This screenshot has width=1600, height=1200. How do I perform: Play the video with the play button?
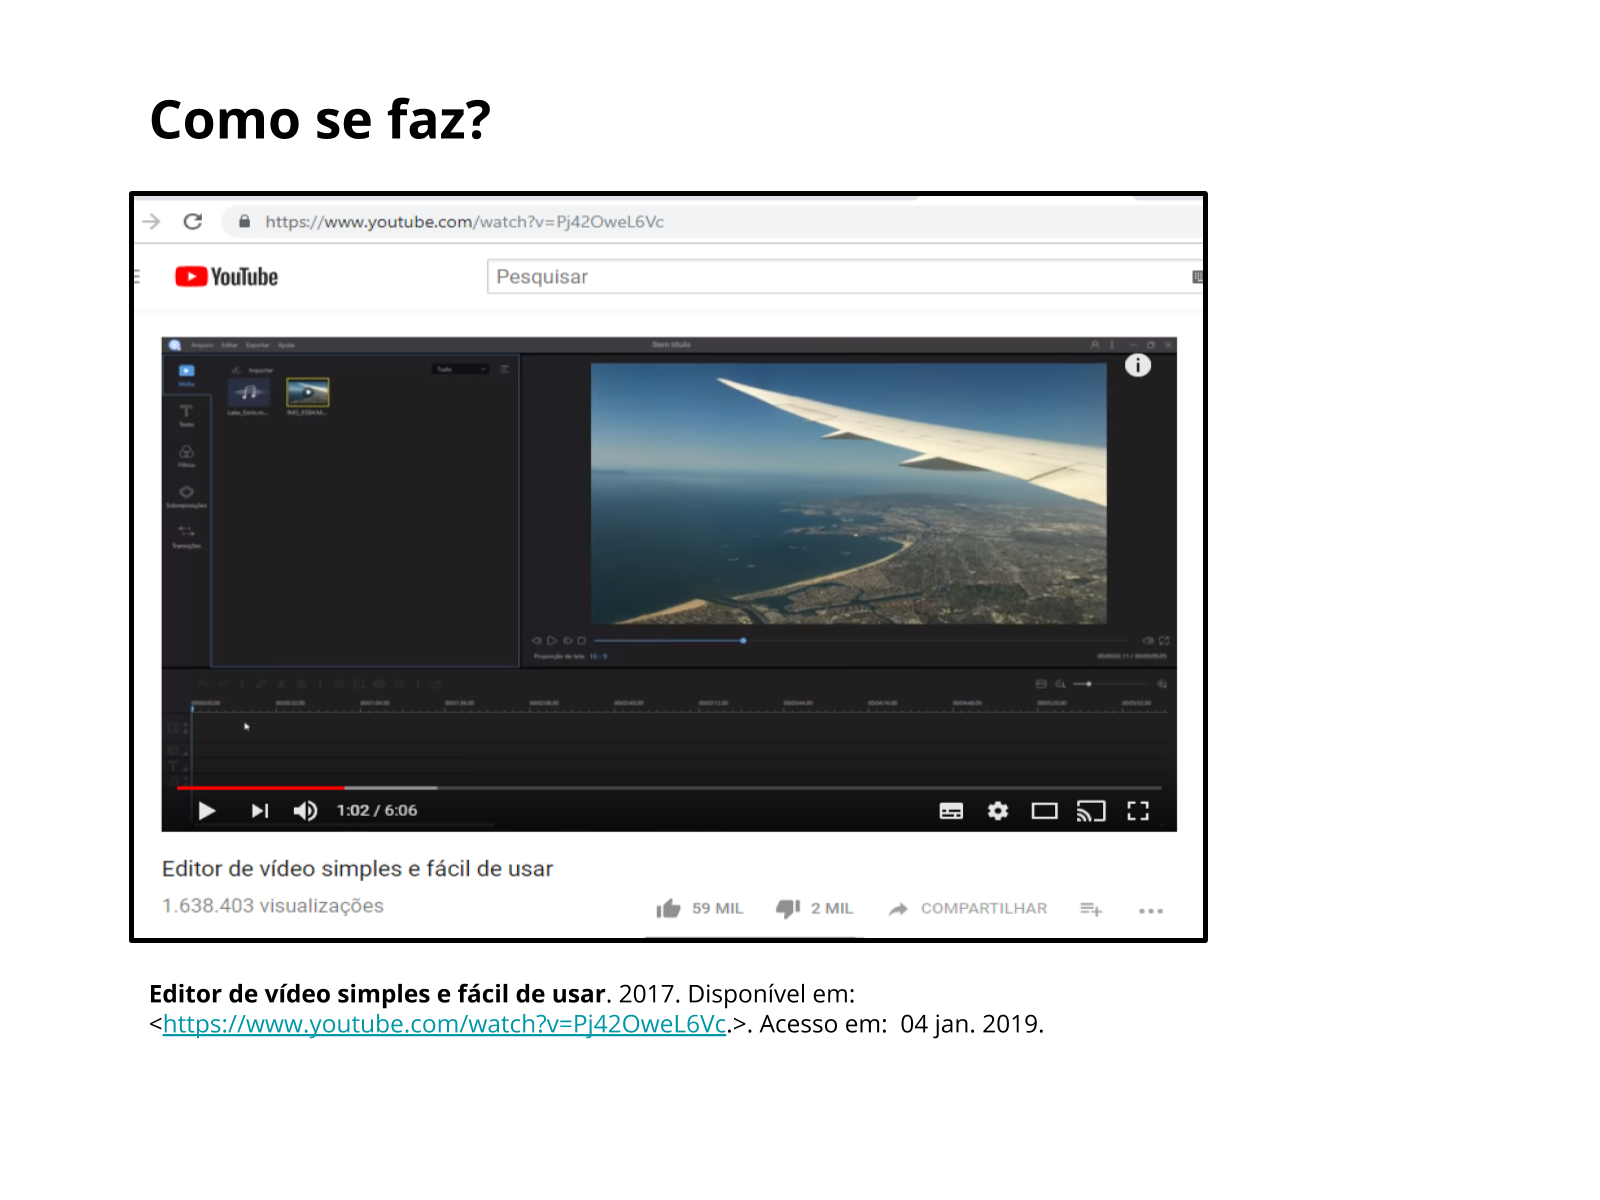pyautogui.click(x=207, y=811)
